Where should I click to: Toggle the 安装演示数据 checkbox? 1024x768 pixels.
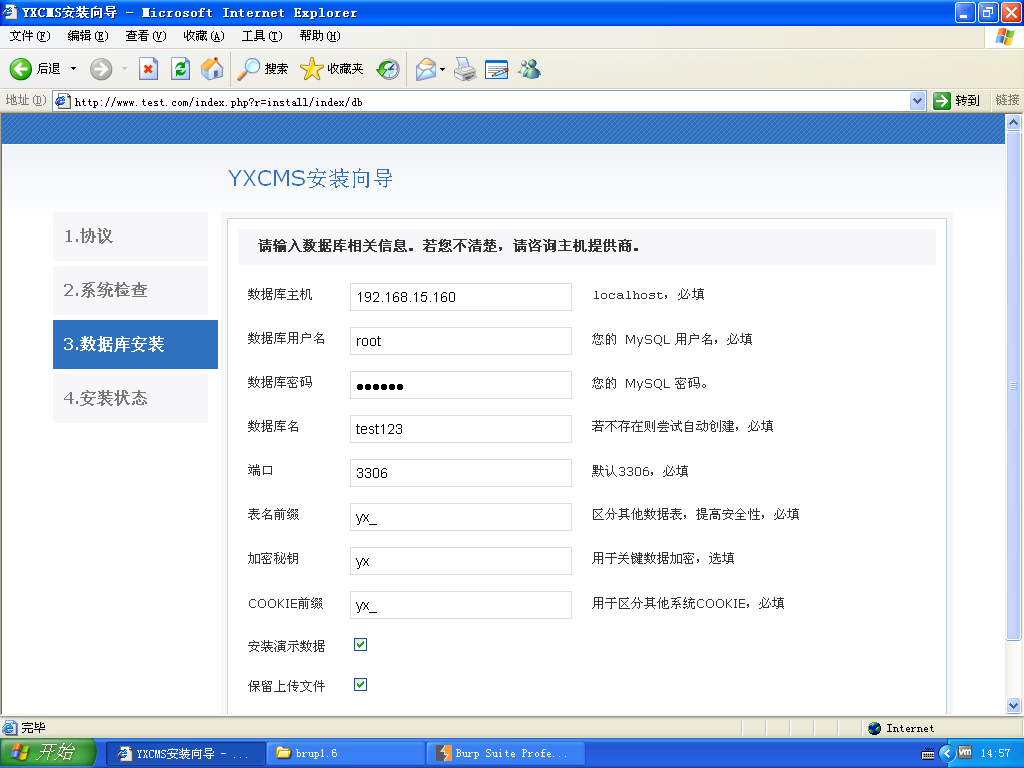[x=360, y=645]
